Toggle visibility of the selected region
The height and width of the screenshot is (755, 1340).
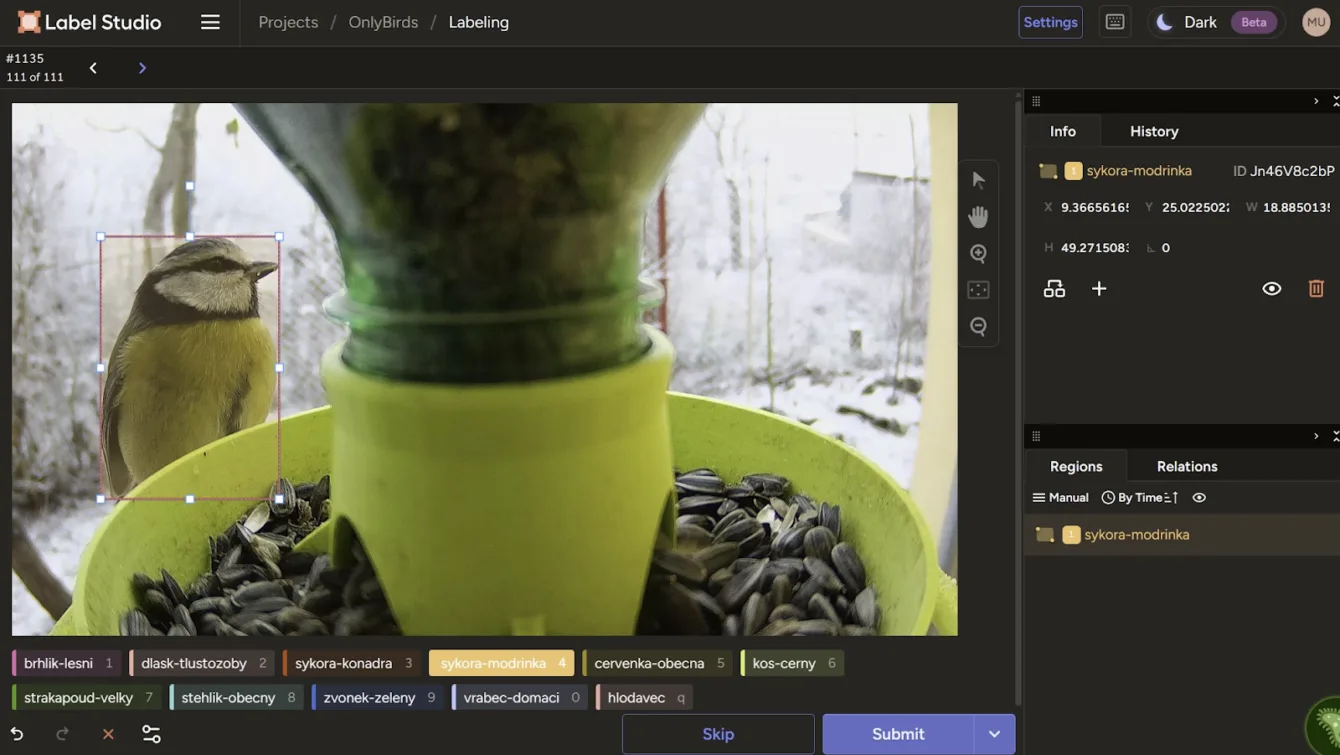[x=1271, y=289]
